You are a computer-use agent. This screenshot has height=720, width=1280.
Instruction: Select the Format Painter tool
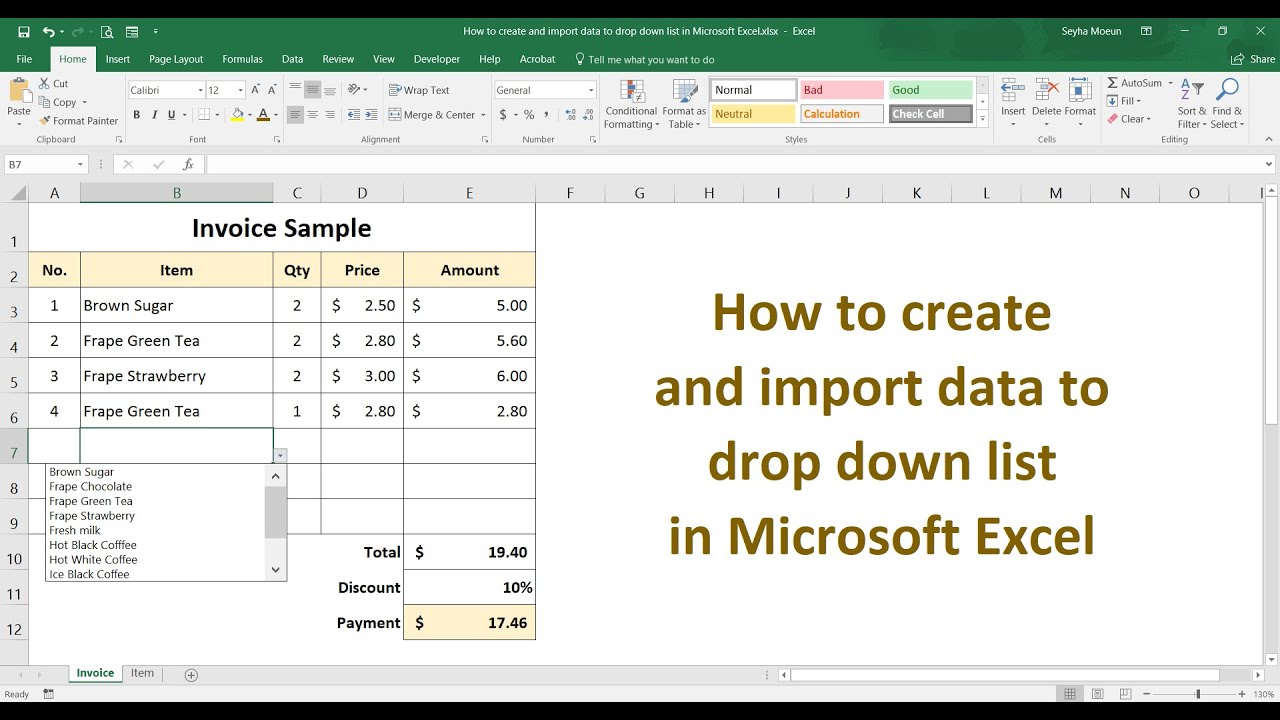coord(79,121)
